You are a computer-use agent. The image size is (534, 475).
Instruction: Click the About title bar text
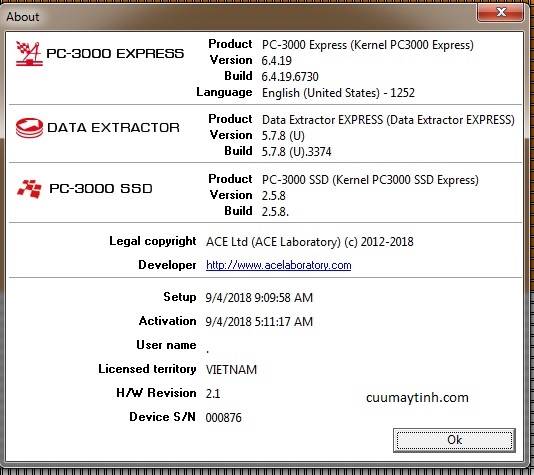point(23,17)
